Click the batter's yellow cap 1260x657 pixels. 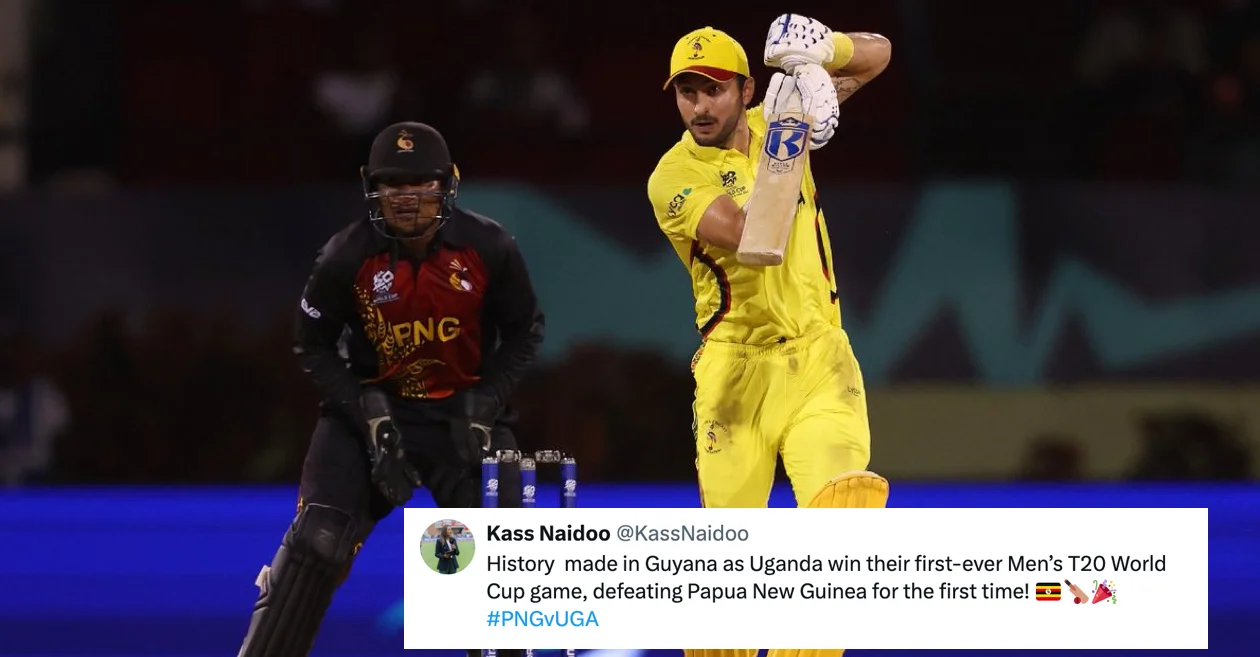pos(707,57)
